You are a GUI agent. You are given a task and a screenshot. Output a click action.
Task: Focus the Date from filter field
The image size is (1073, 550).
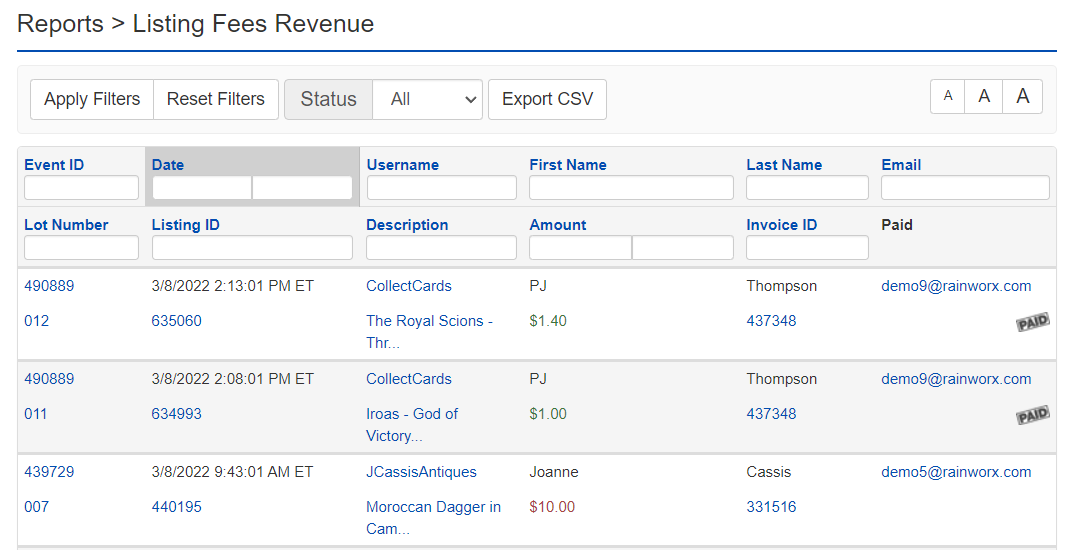tap(202, 187)
